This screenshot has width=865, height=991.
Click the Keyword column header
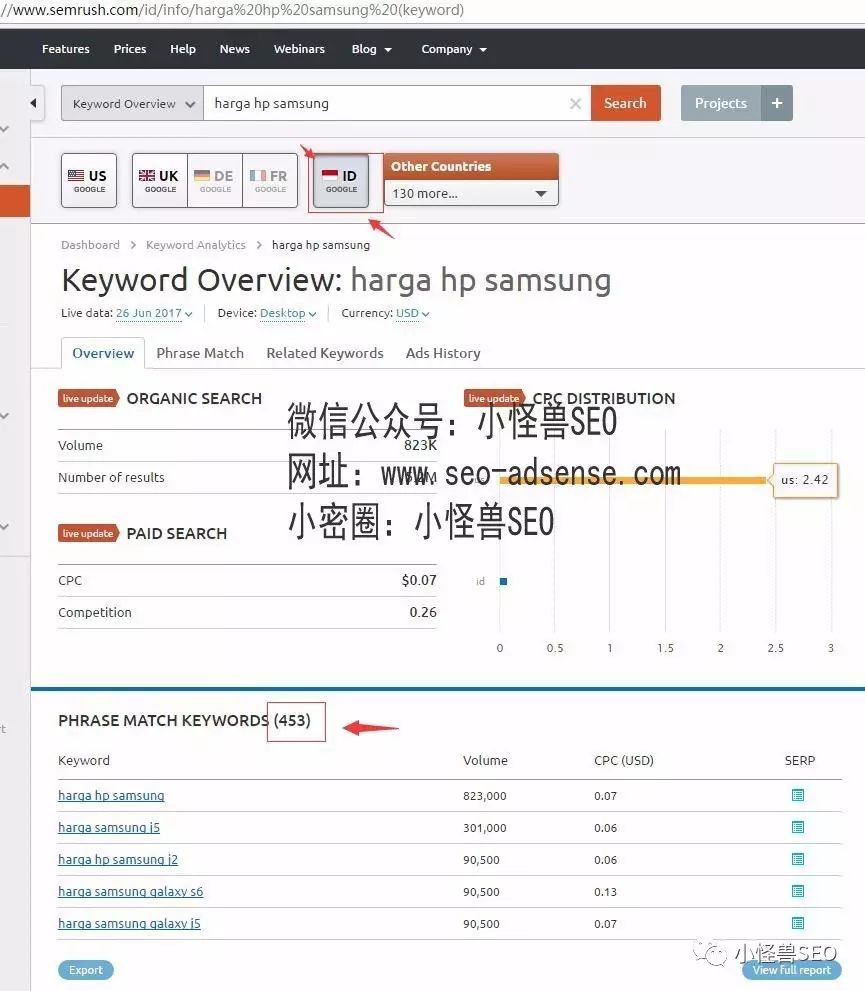84,760
